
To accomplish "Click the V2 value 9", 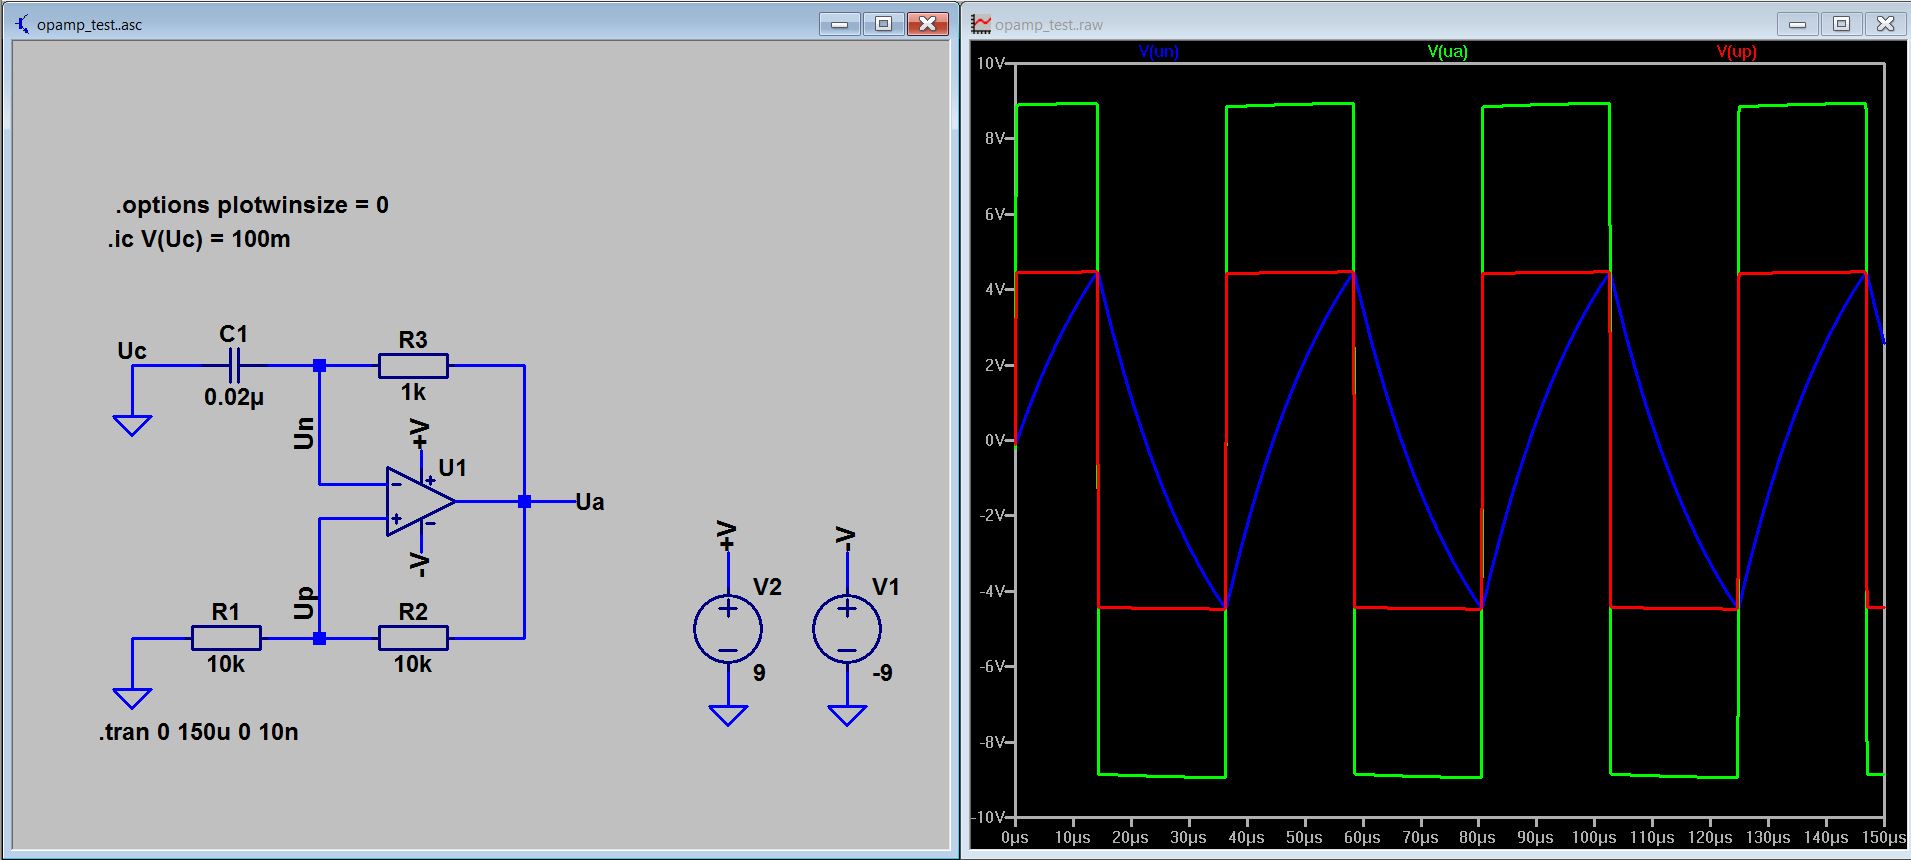I will (x=759, y=674).
